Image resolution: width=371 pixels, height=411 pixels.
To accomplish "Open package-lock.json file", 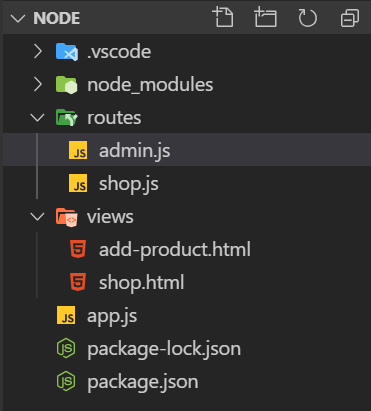I will (187, 349).
